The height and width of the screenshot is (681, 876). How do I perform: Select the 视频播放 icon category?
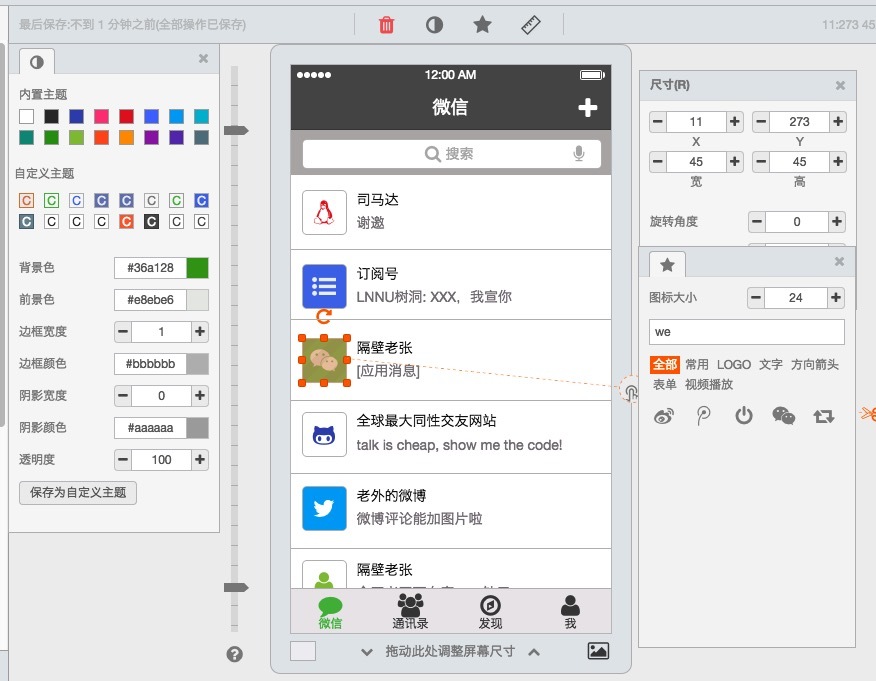(x=709, y=384)
